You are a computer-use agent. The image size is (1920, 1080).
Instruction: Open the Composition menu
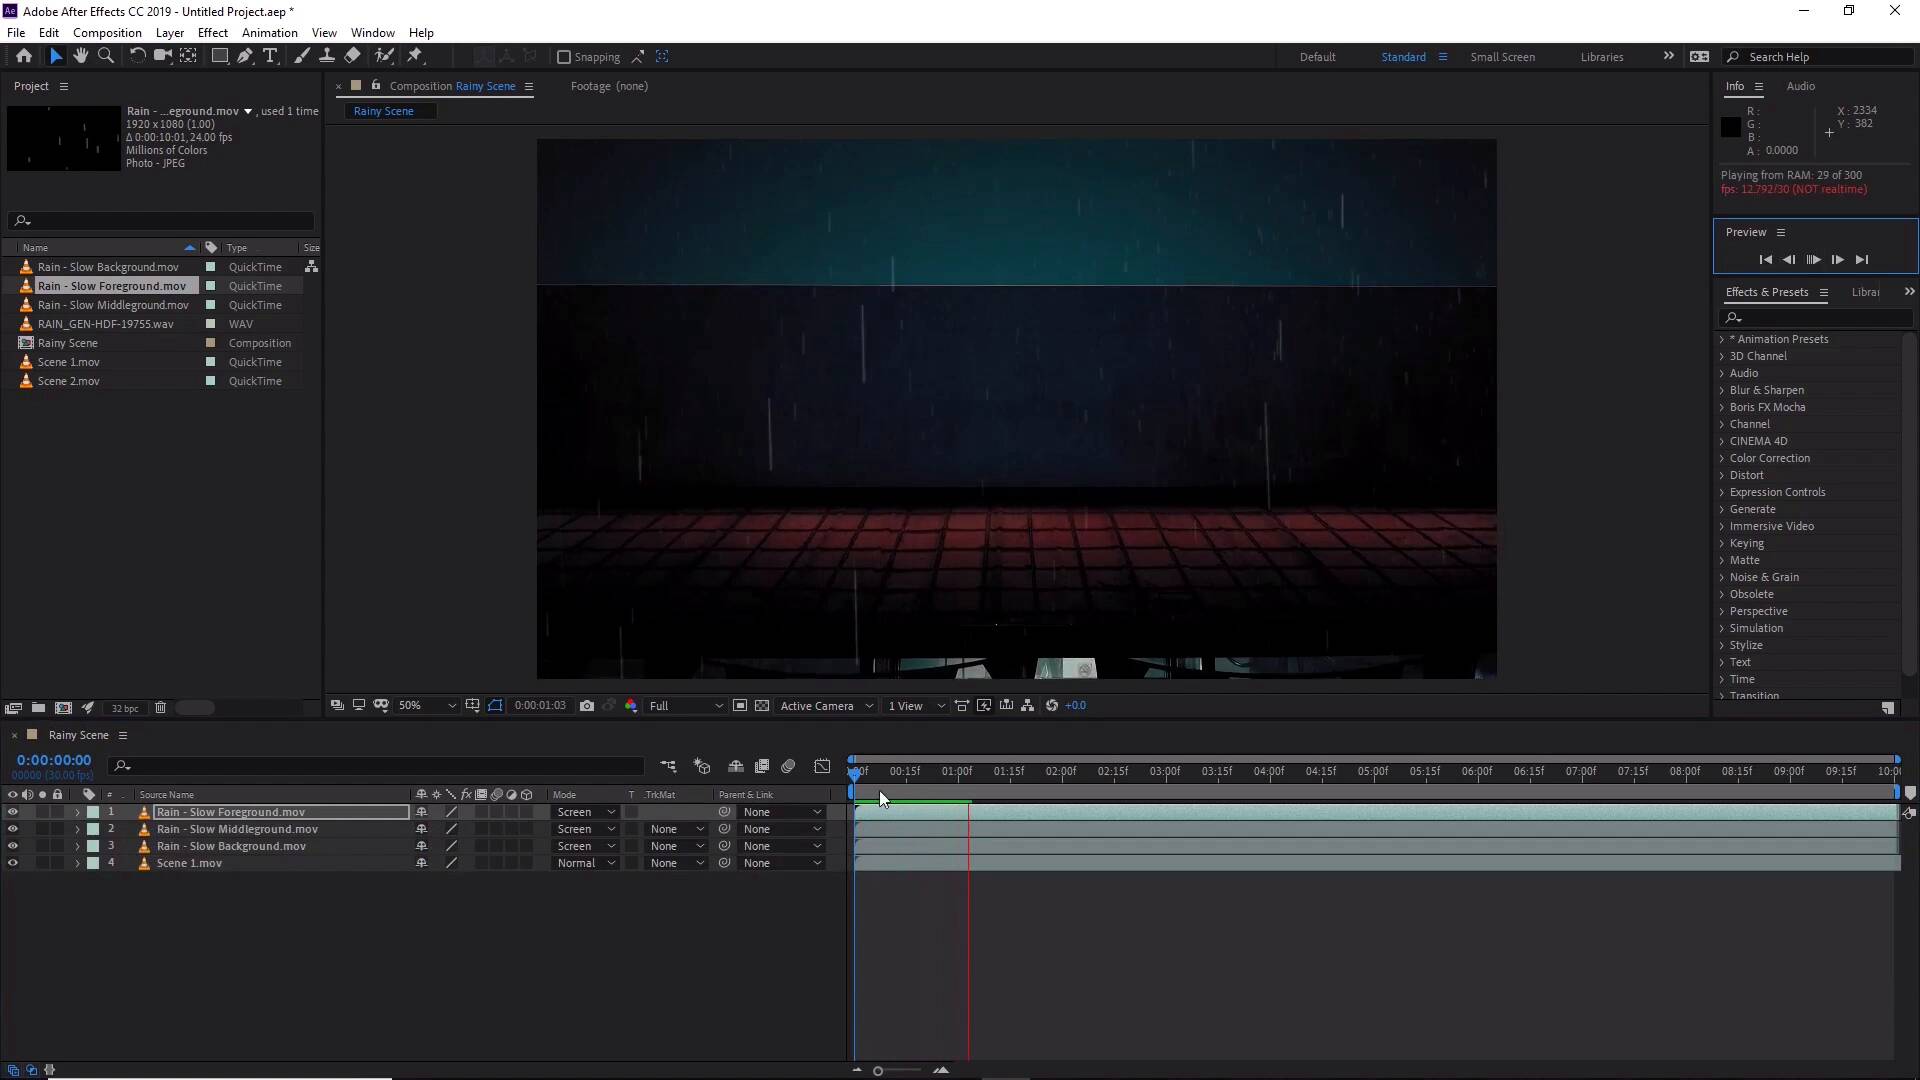click(107, 33)
